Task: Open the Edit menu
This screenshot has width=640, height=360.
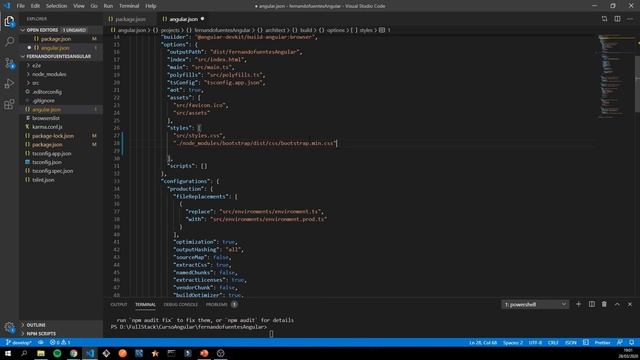Action: [x=36, y=6]
